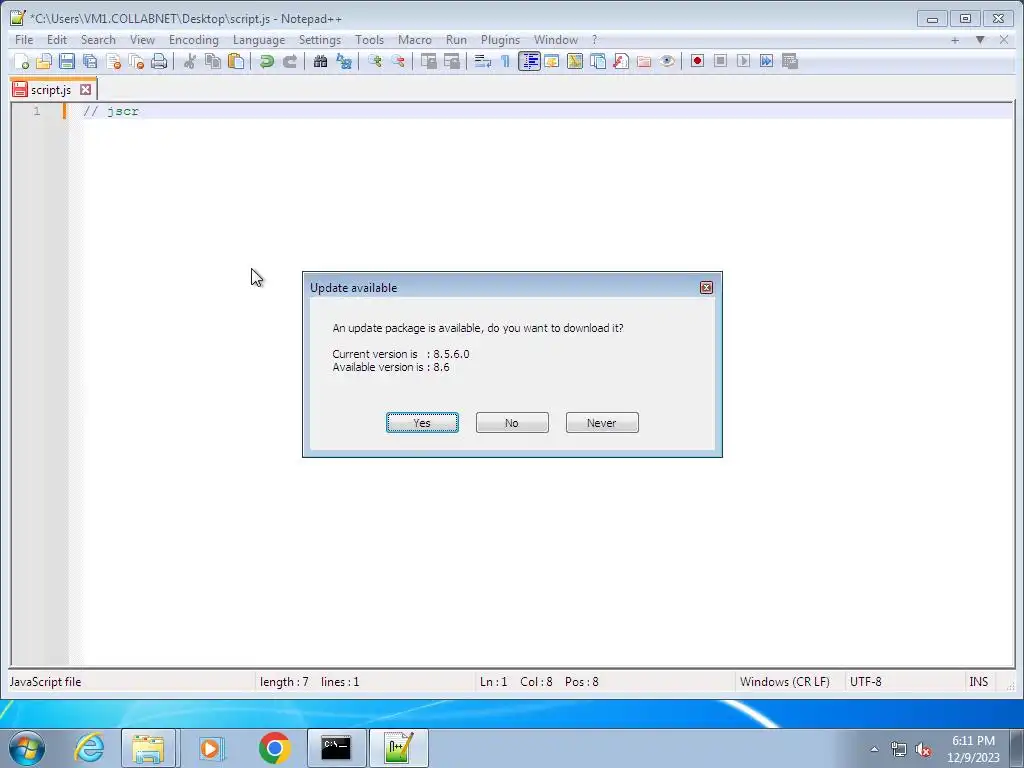This screenshot has width=1024, height=768.
Task: Click Windows (CR LF) in status bar
Action: (785, 682)
